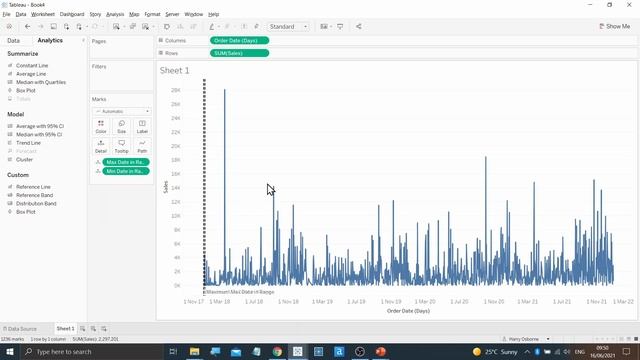Open the Data Source tab
Image resolution: width=640 pixels, height=360 pixels.
20,329
